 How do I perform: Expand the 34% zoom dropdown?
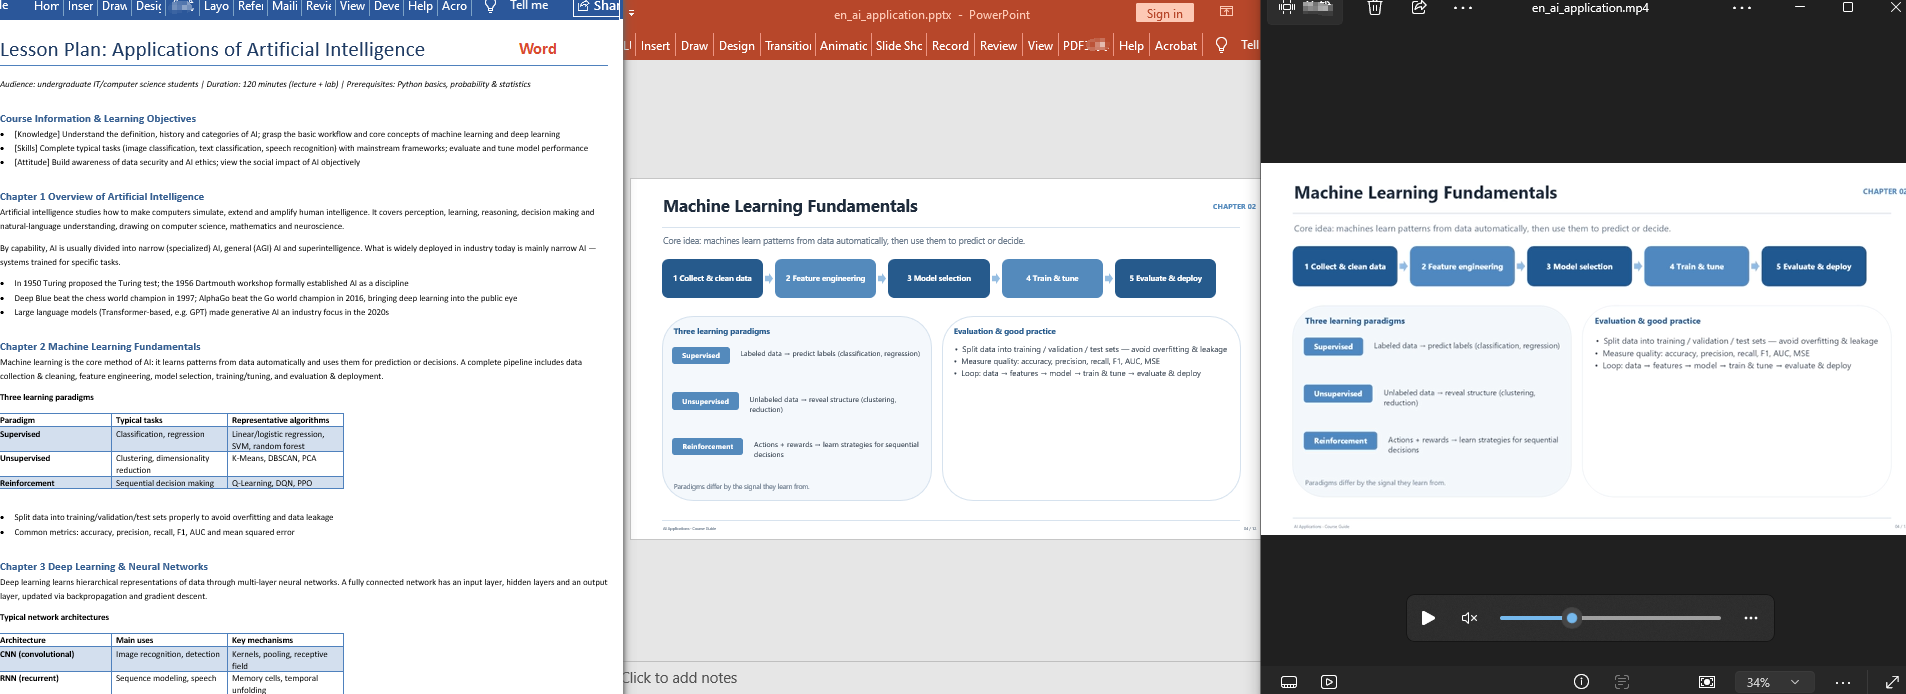point(1795,682)
